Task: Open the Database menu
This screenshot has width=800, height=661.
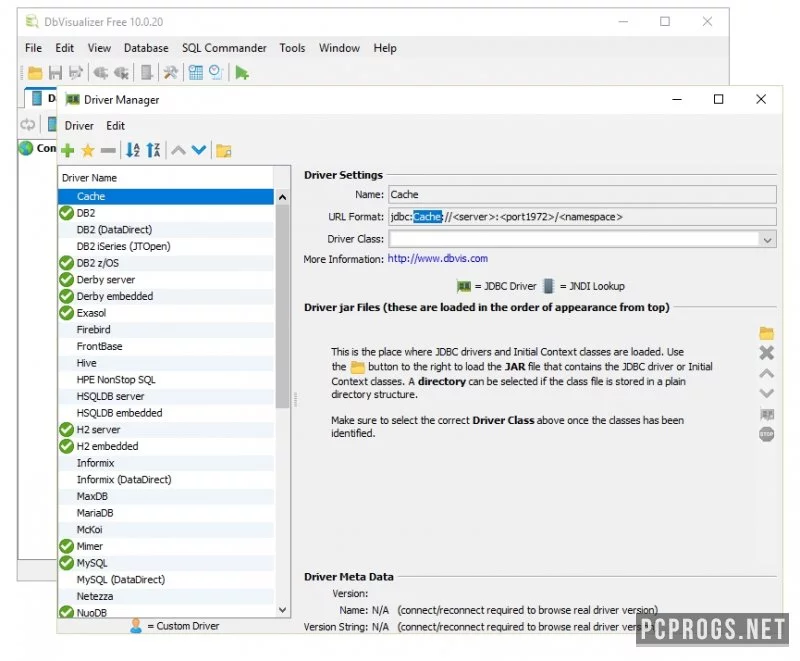Action: point(146,48)
